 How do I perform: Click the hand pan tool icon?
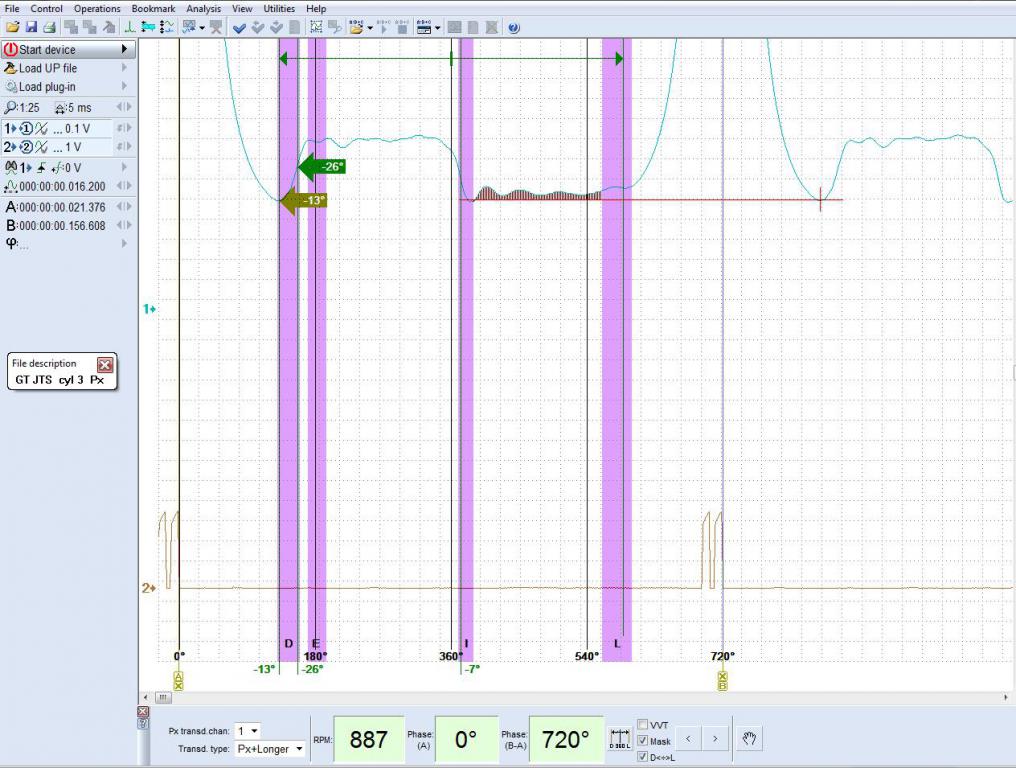[749, 739]
